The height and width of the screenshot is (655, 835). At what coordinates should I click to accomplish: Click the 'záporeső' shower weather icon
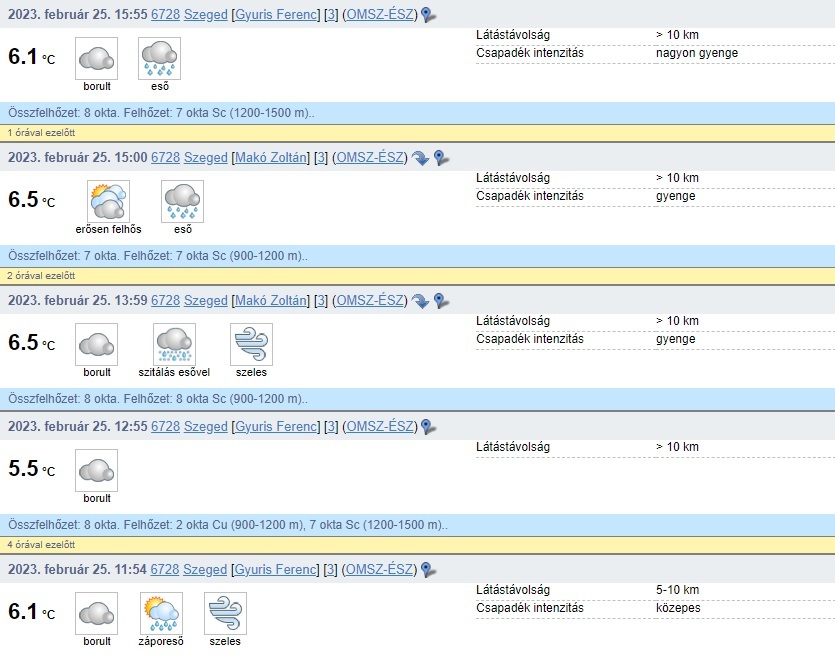tap(160, 613)
